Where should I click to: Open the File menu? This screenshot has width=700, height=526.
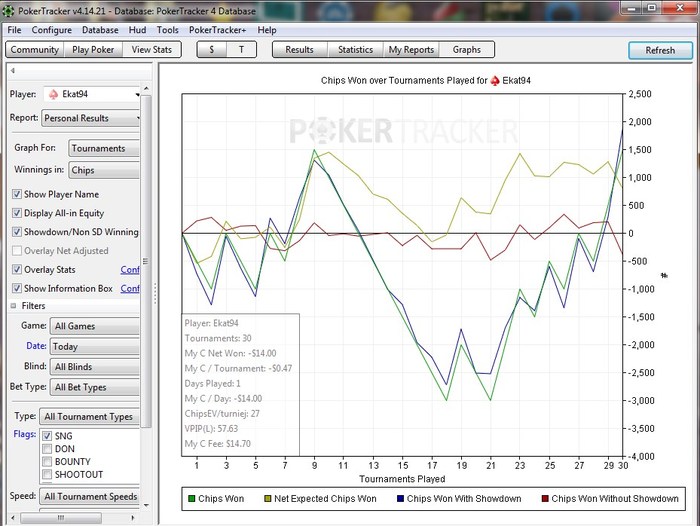click(14, 30)
